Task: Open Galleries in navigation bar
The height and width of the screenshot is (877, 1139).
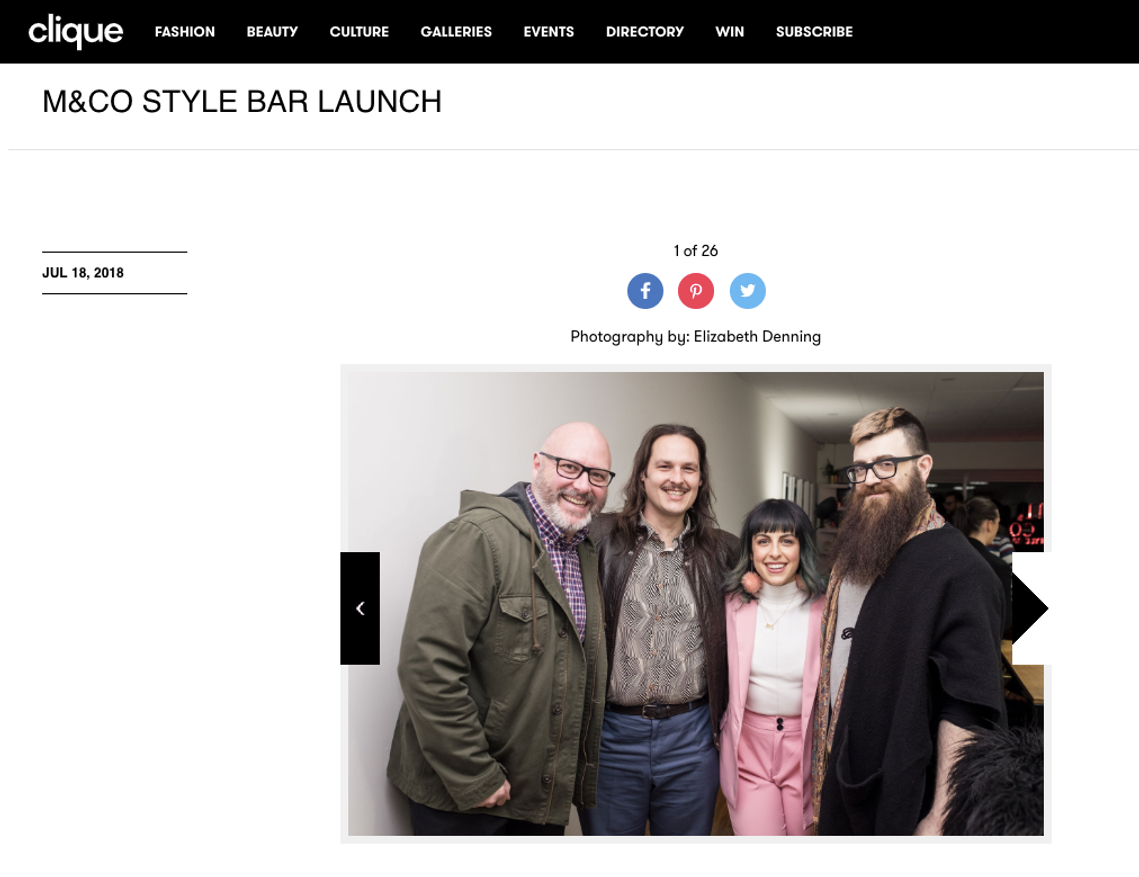Action: point(456,32)
